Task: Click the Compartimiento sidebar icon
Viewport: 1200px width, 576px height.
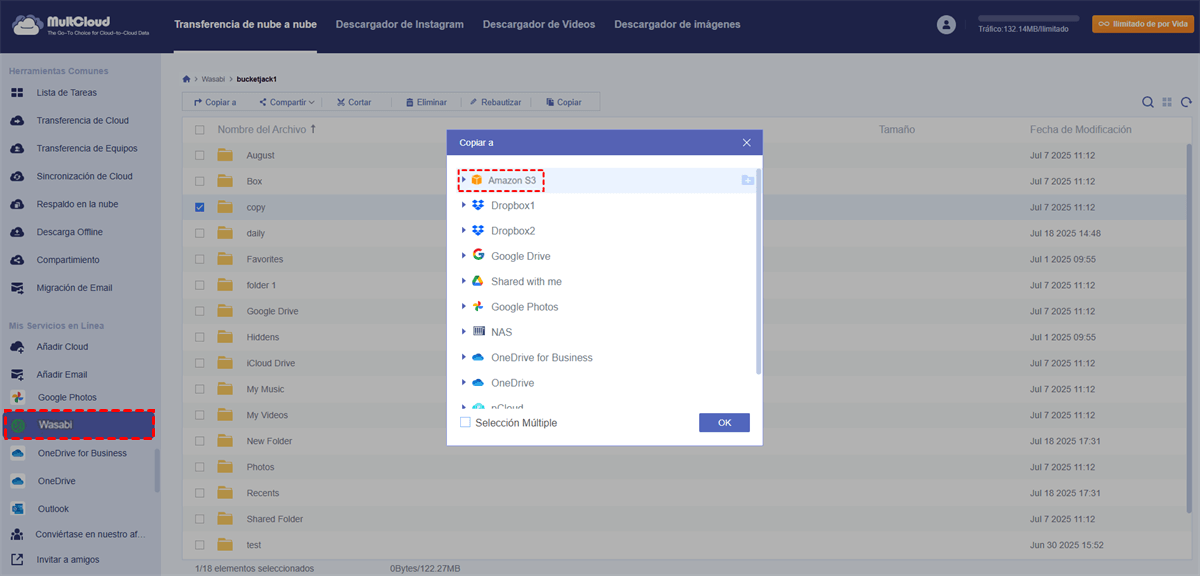Action: [x=17, y=260]
